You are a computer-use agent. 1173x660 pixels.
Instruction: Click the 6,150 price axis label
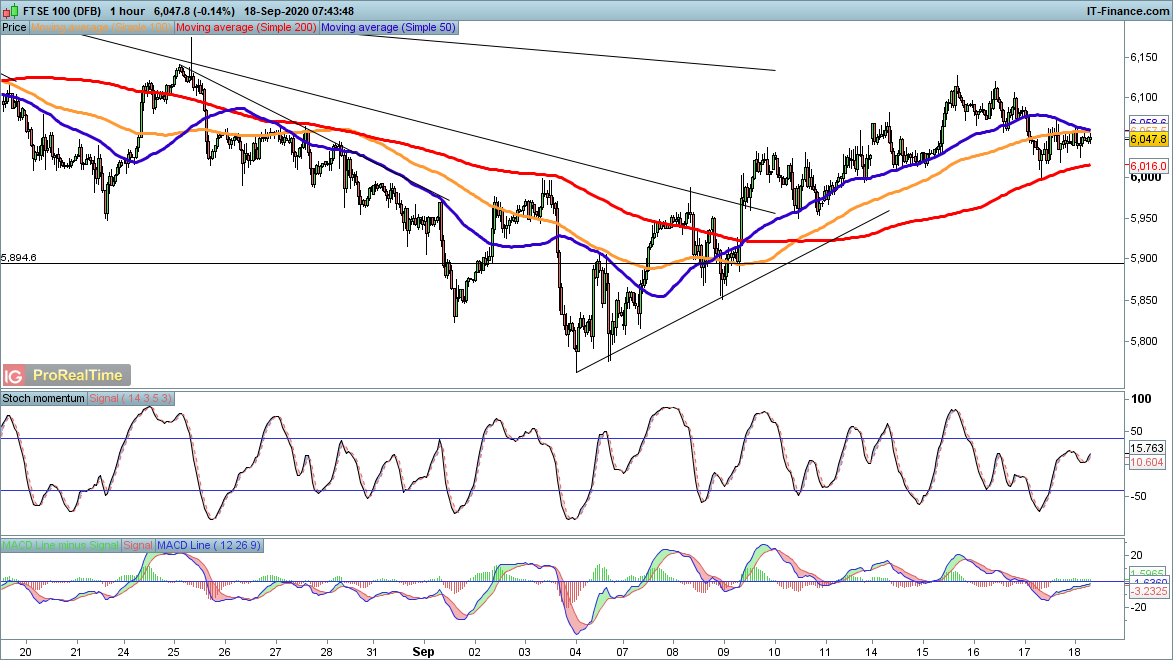[x=1144, y=58]
